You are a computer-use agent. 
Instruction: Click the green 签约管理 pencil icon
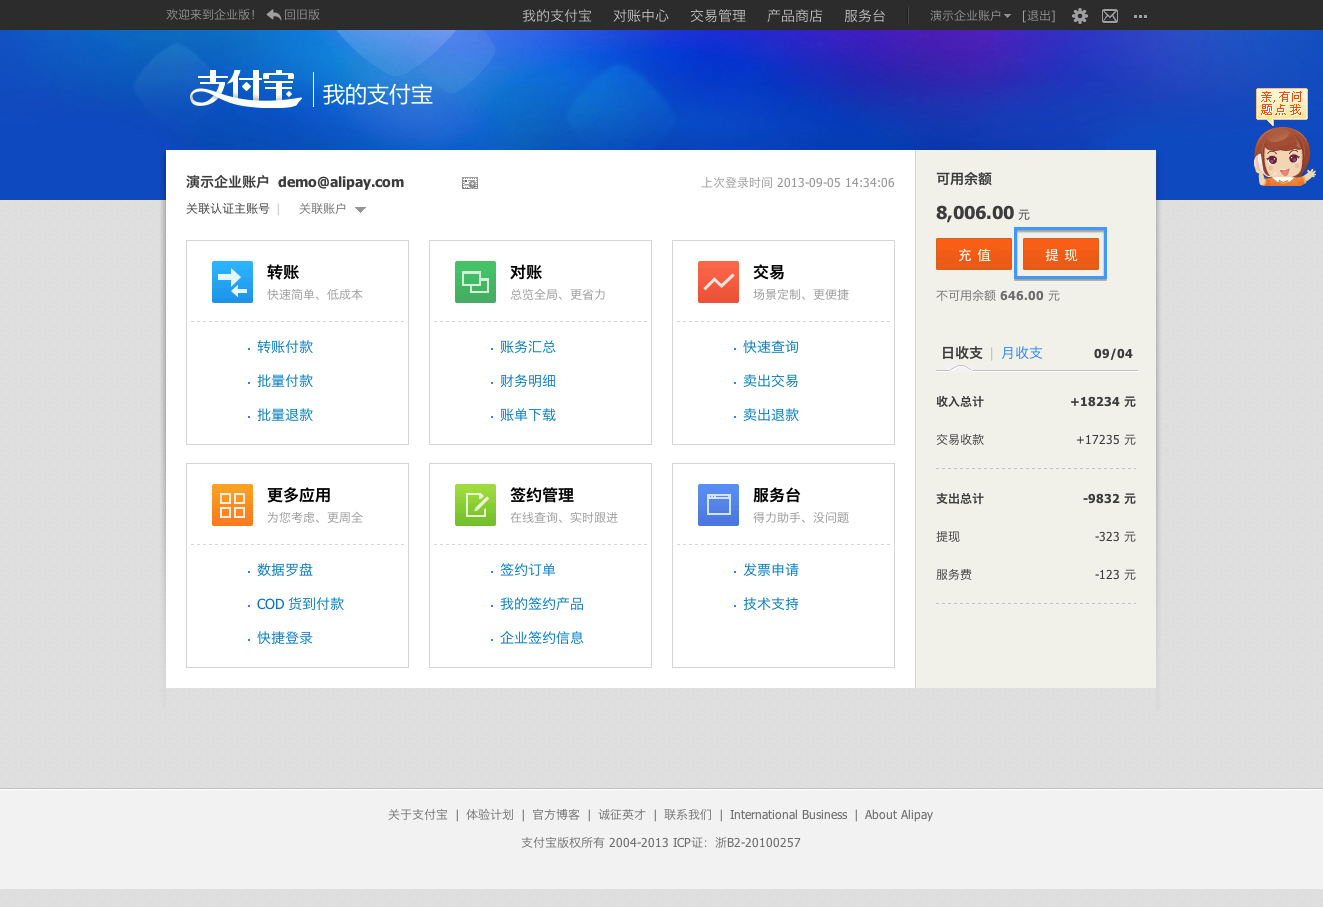475,505
